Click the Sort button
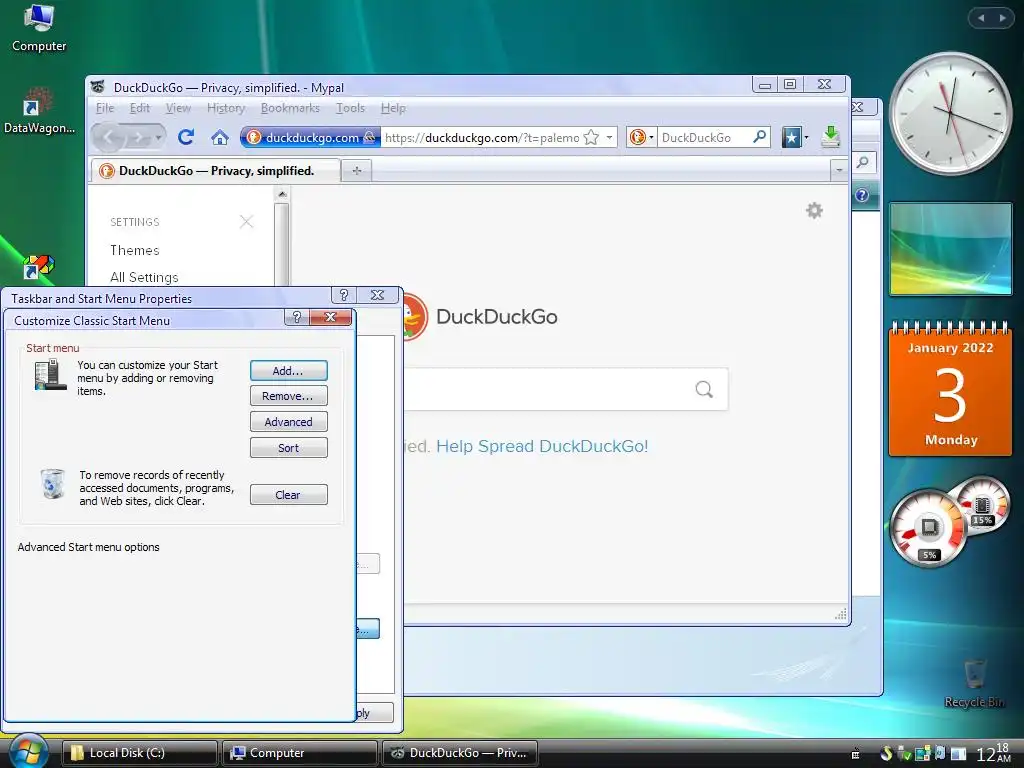 (x=288, y=448)
